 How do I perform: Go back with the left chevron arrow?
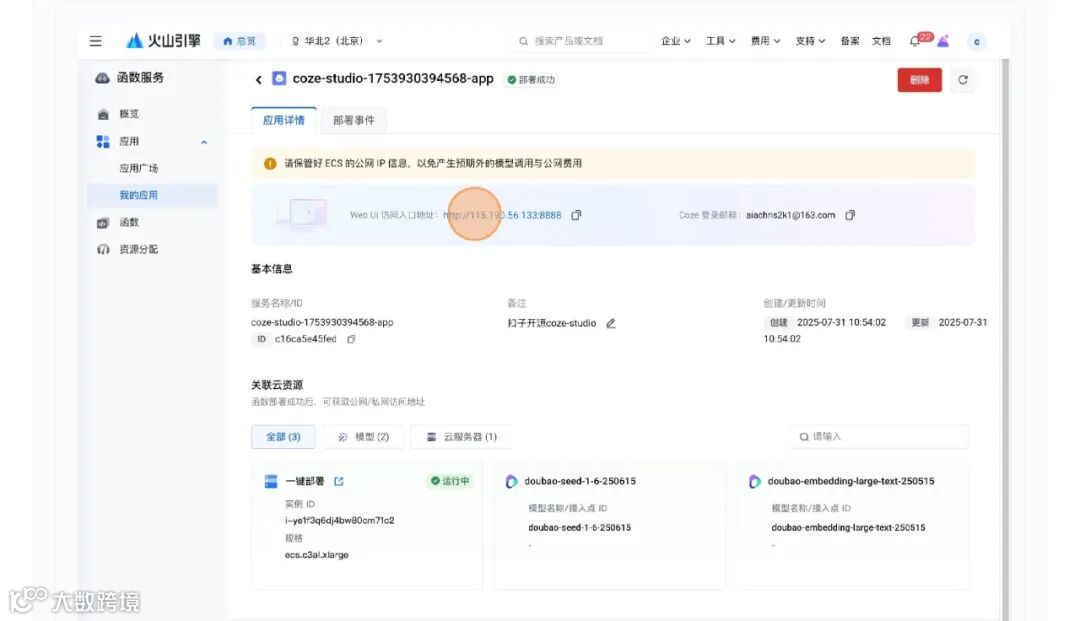click(x=258, y=80)
